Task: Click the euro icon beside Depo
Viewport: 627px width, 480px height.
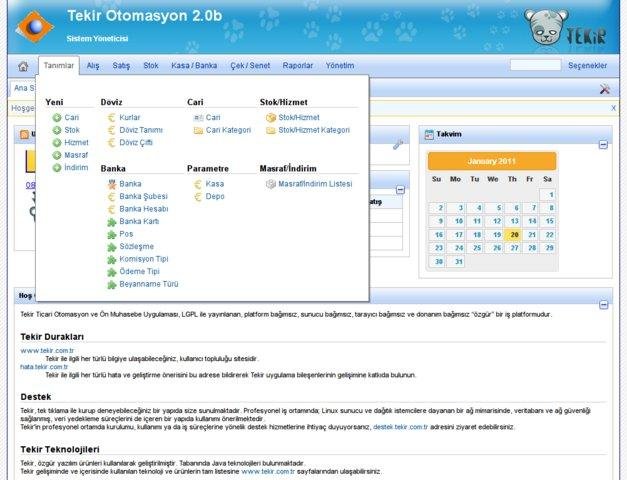Action: pos(198,196)
